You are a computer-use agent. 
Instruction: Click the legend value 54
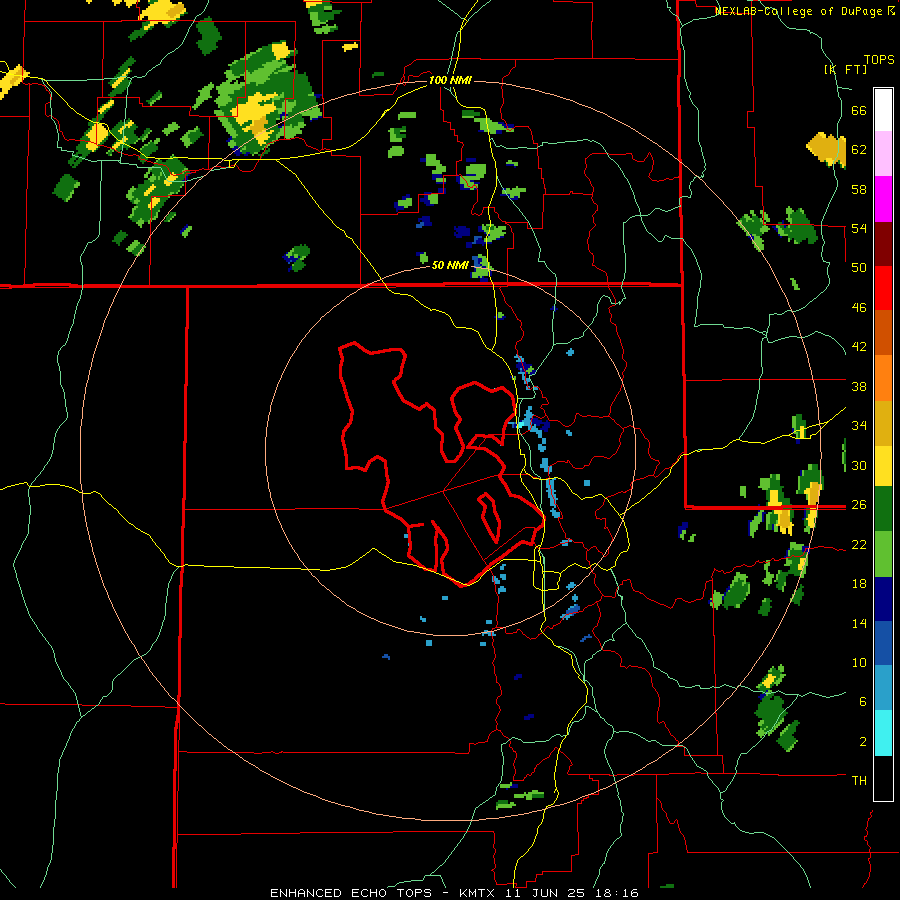859,228
